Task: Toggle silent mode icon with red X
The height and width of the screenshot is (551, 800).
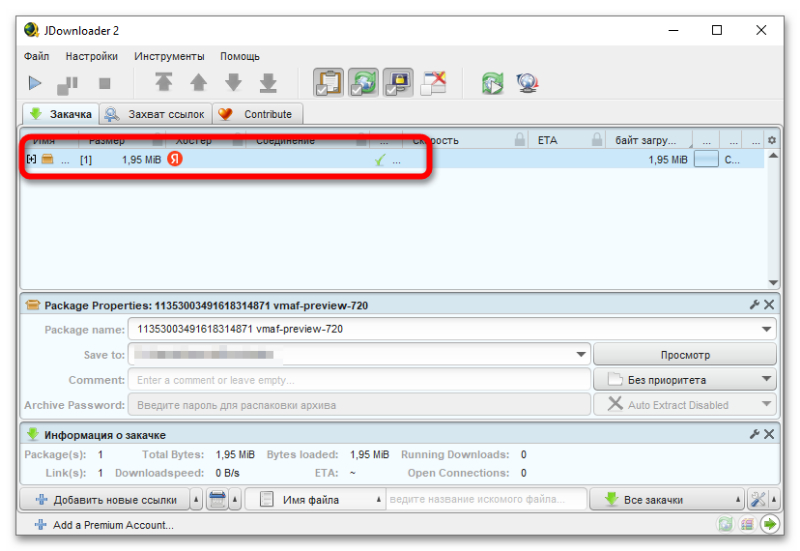Action: click(433, 83)
